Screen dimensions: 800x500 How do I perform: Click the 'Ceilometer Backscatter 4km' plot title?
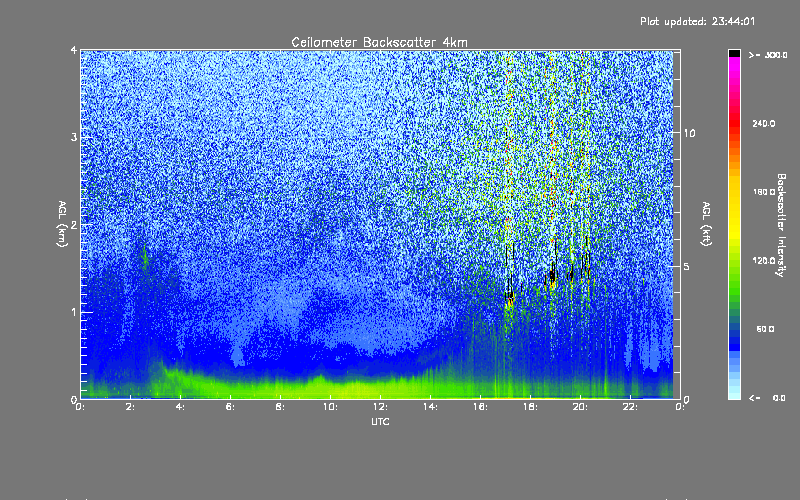coord(379,42)
